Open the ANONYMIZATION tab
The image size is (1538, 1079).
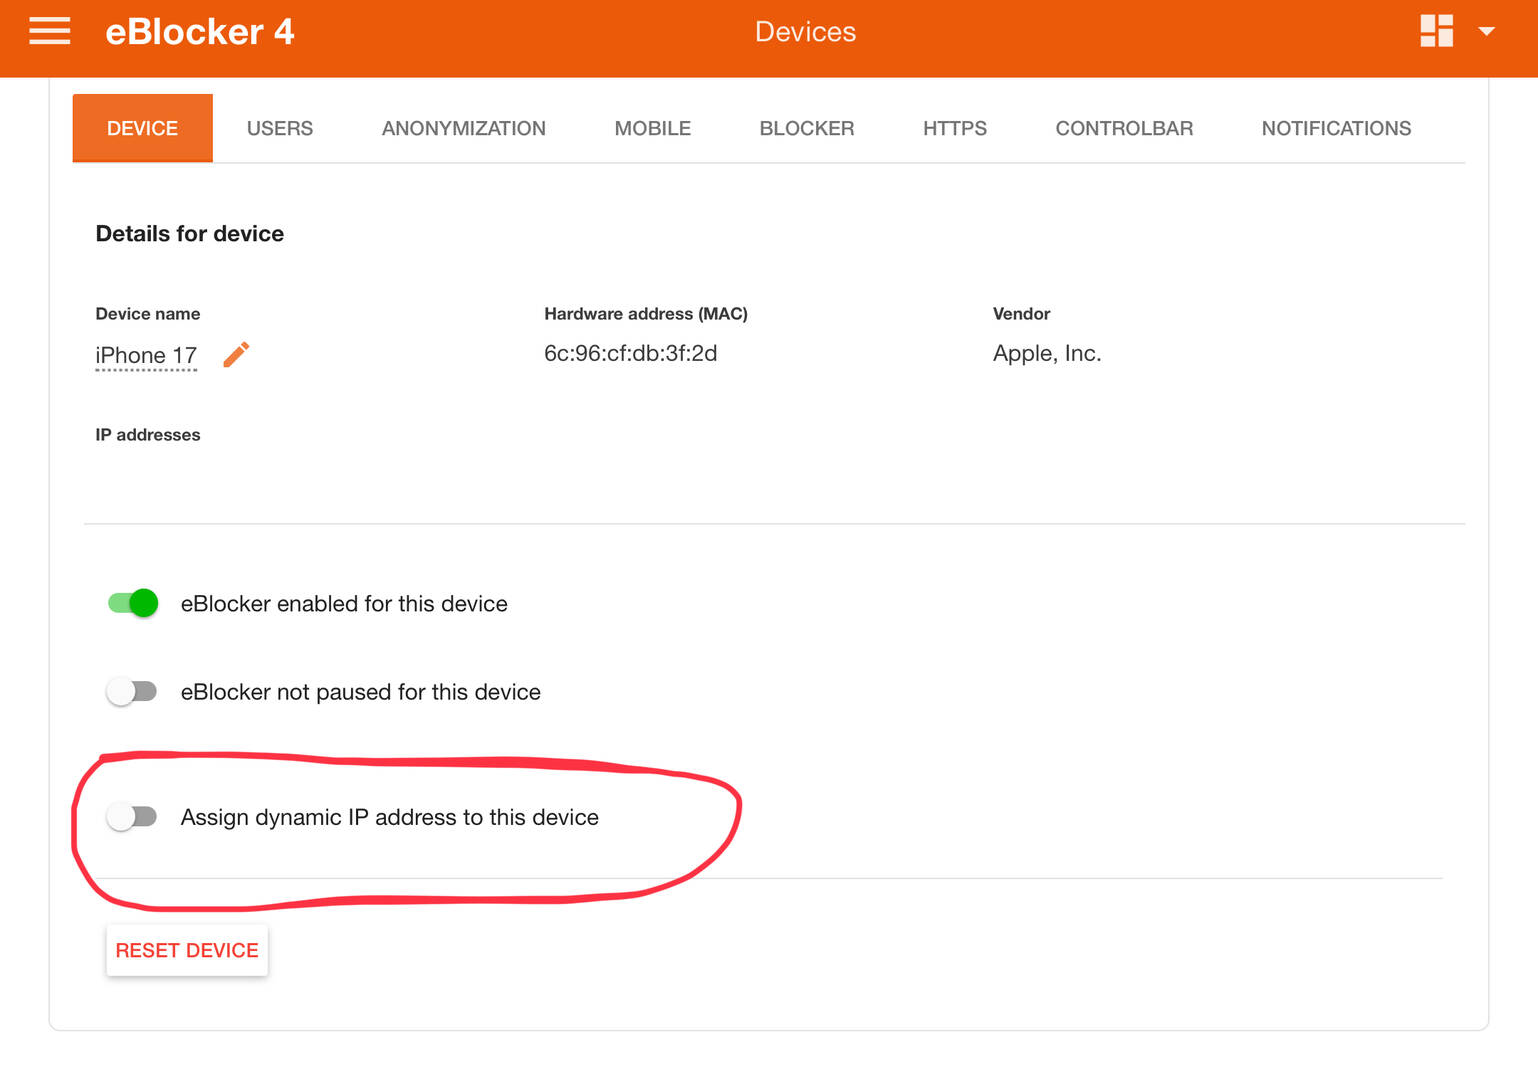463,128
